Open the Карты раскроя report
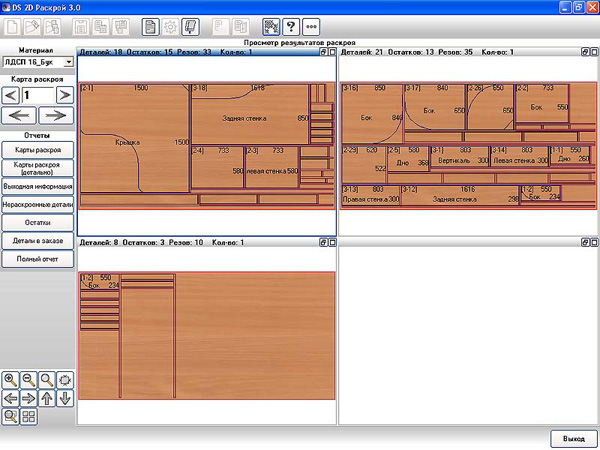Screen dimensions: 600x450 coord(38,150)
